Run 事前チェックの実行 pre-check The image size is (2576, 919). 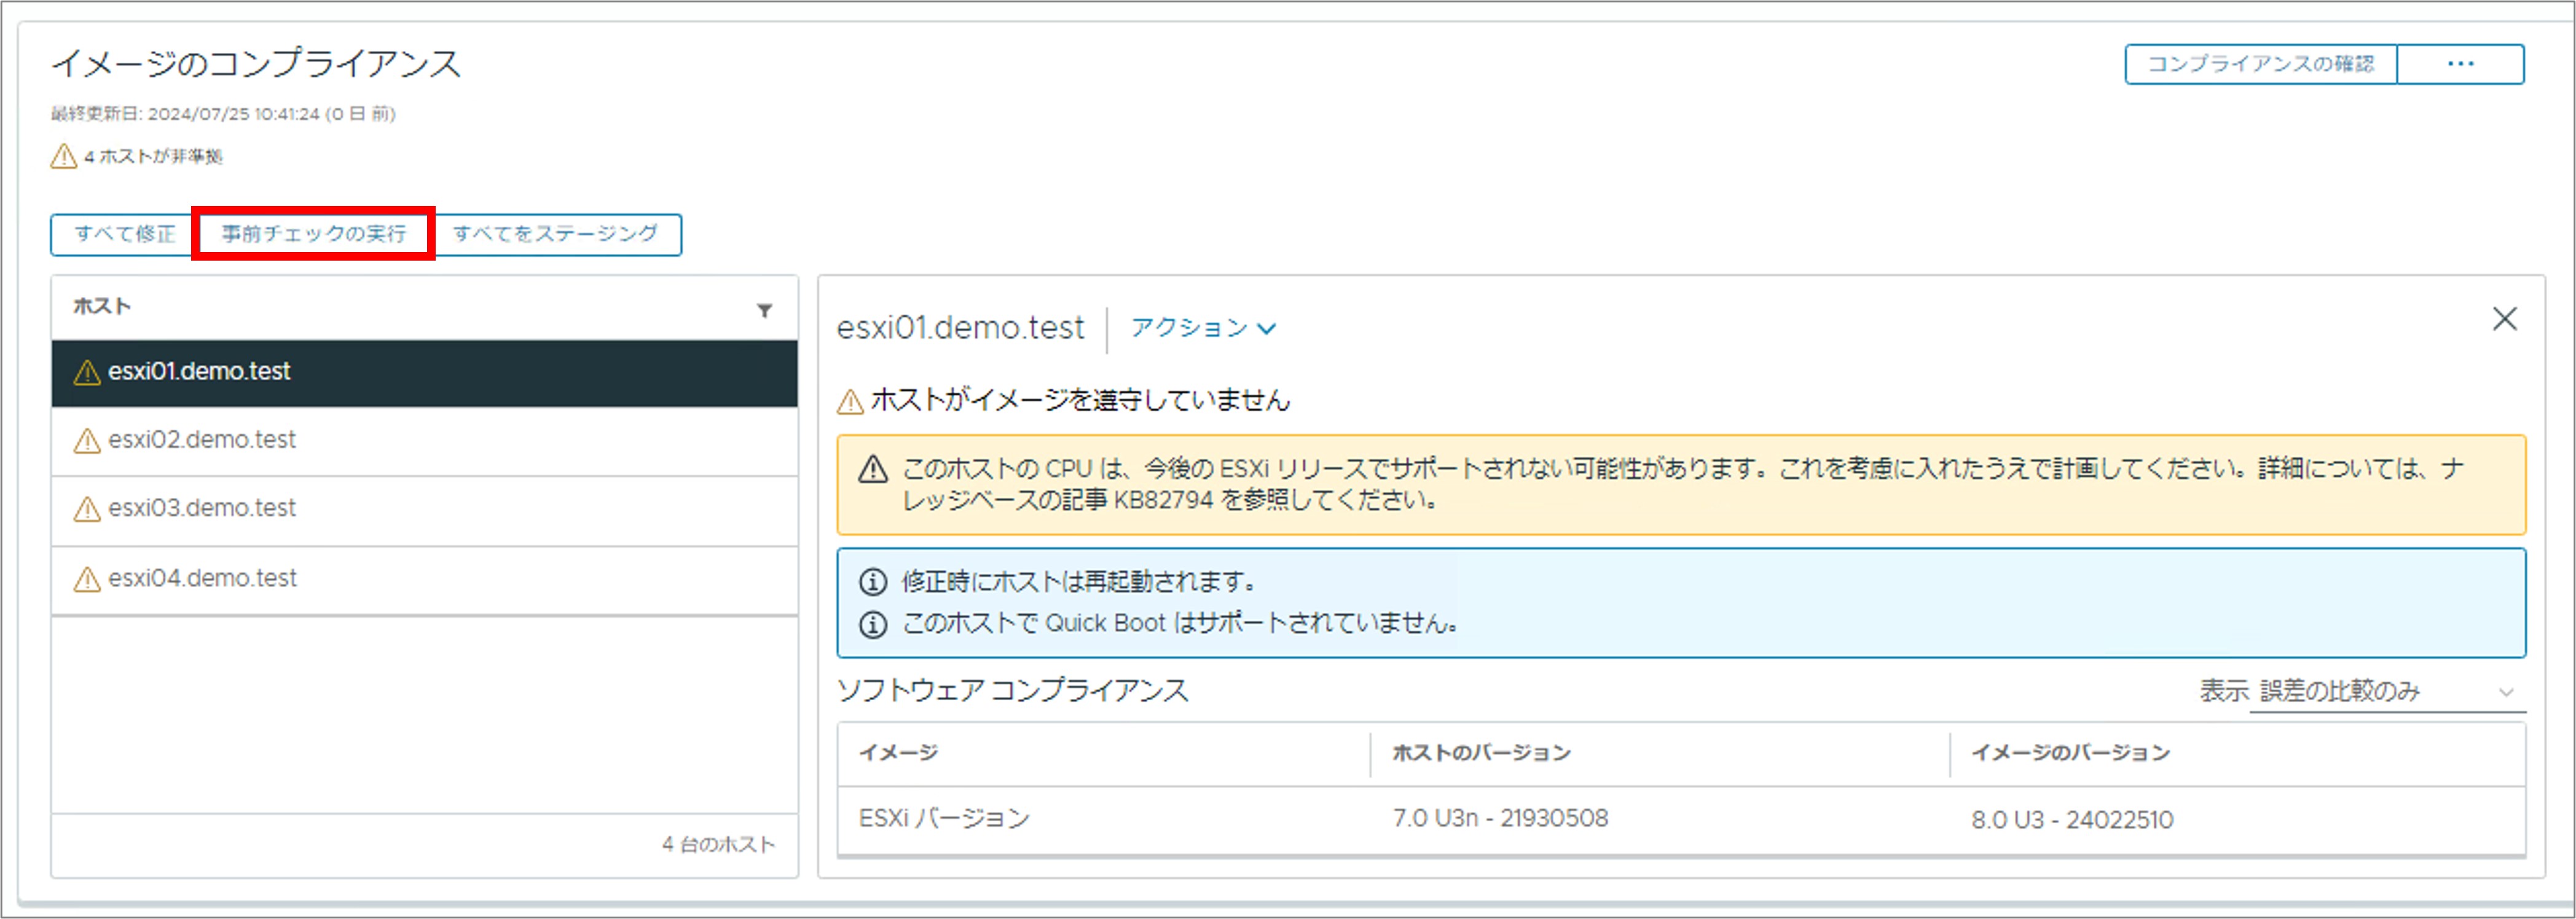(x=313, y=234)
